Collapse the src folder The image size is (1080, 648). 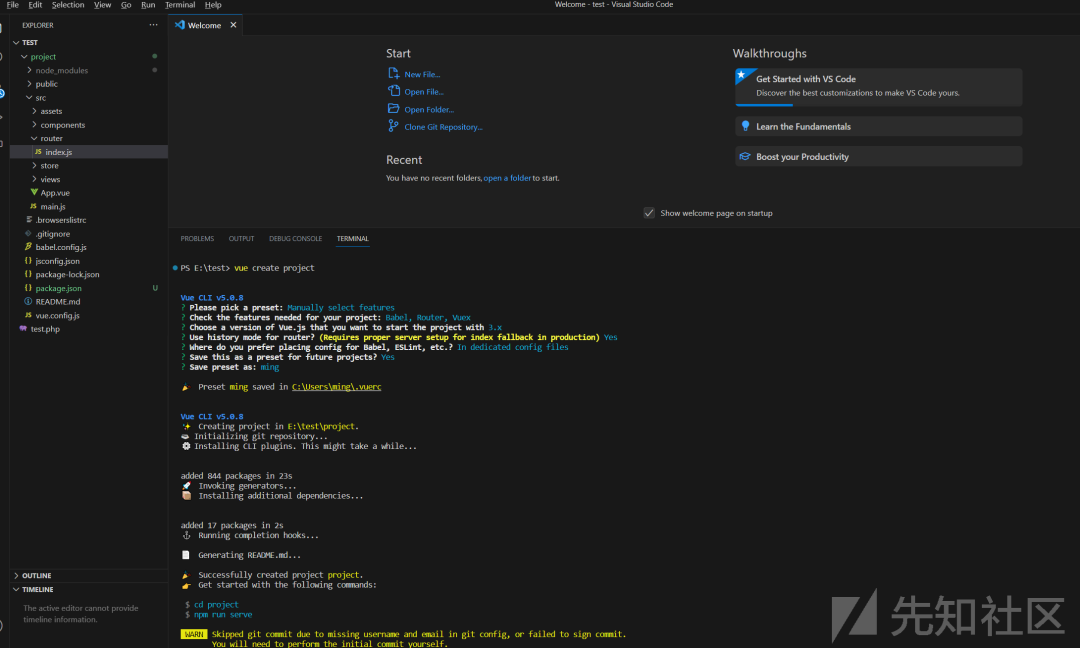(29, 98)
